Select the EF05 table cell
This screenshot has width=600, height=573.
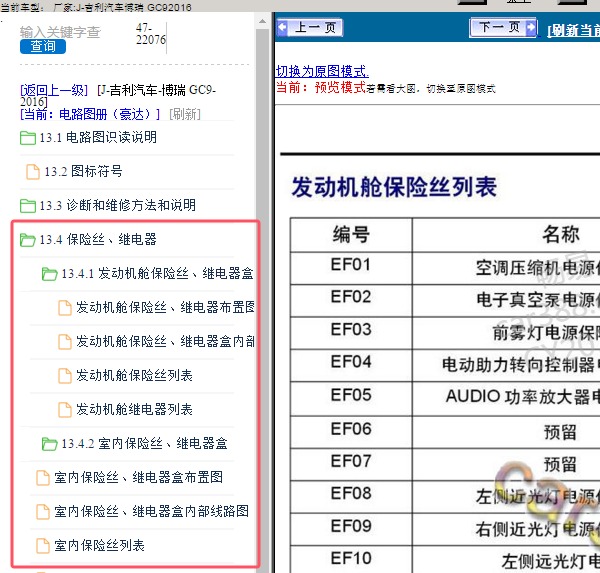point(351,398)
